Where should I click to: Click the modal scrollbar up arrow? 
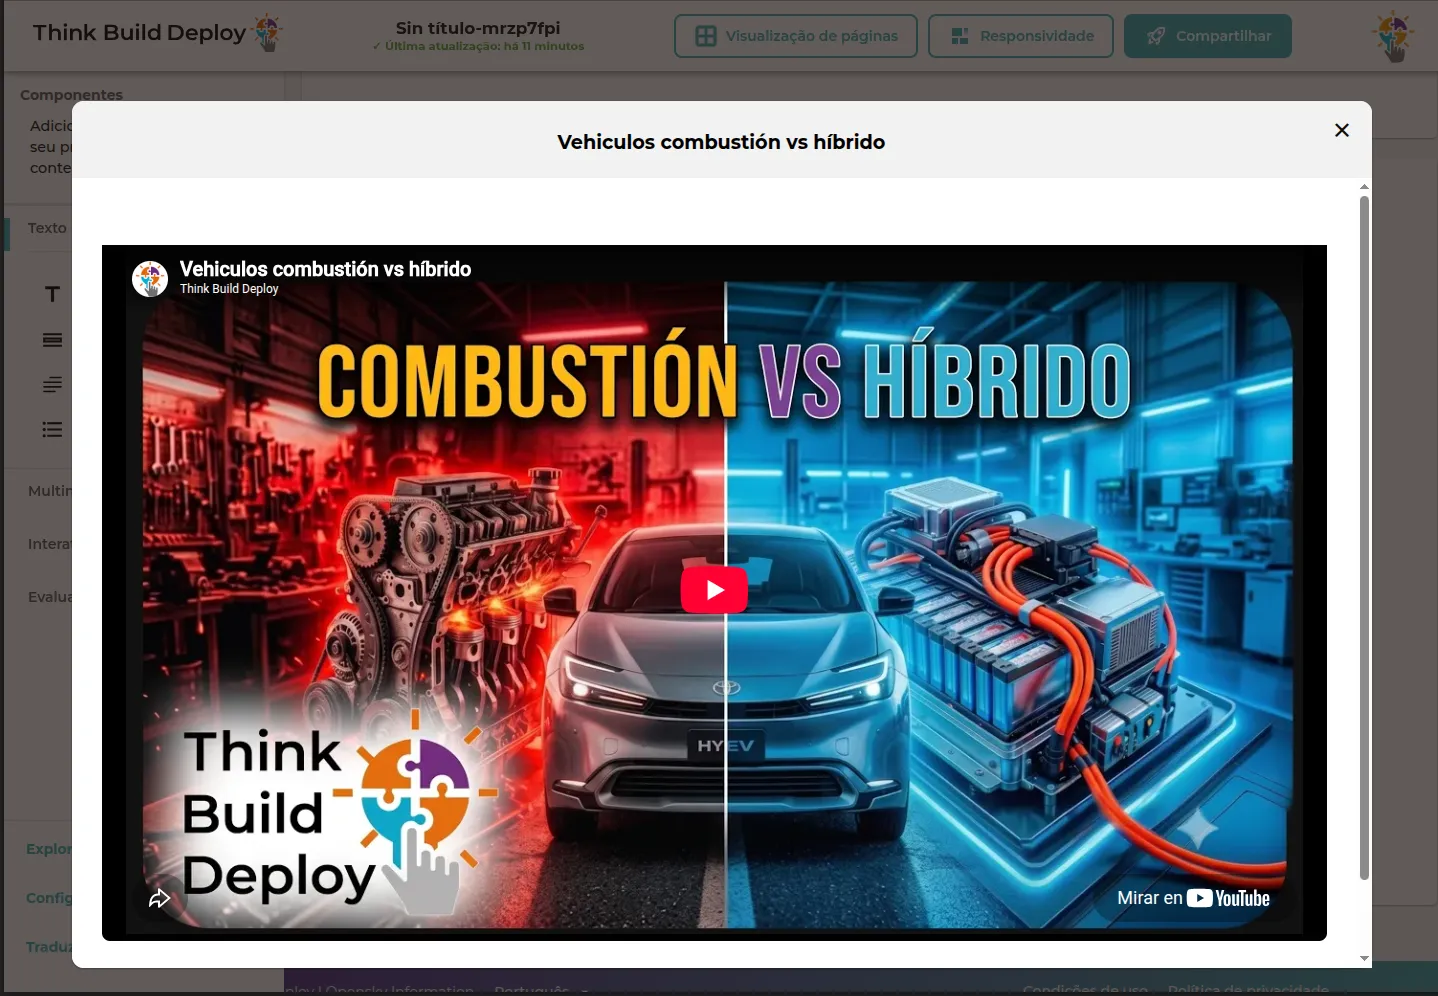1364,187
